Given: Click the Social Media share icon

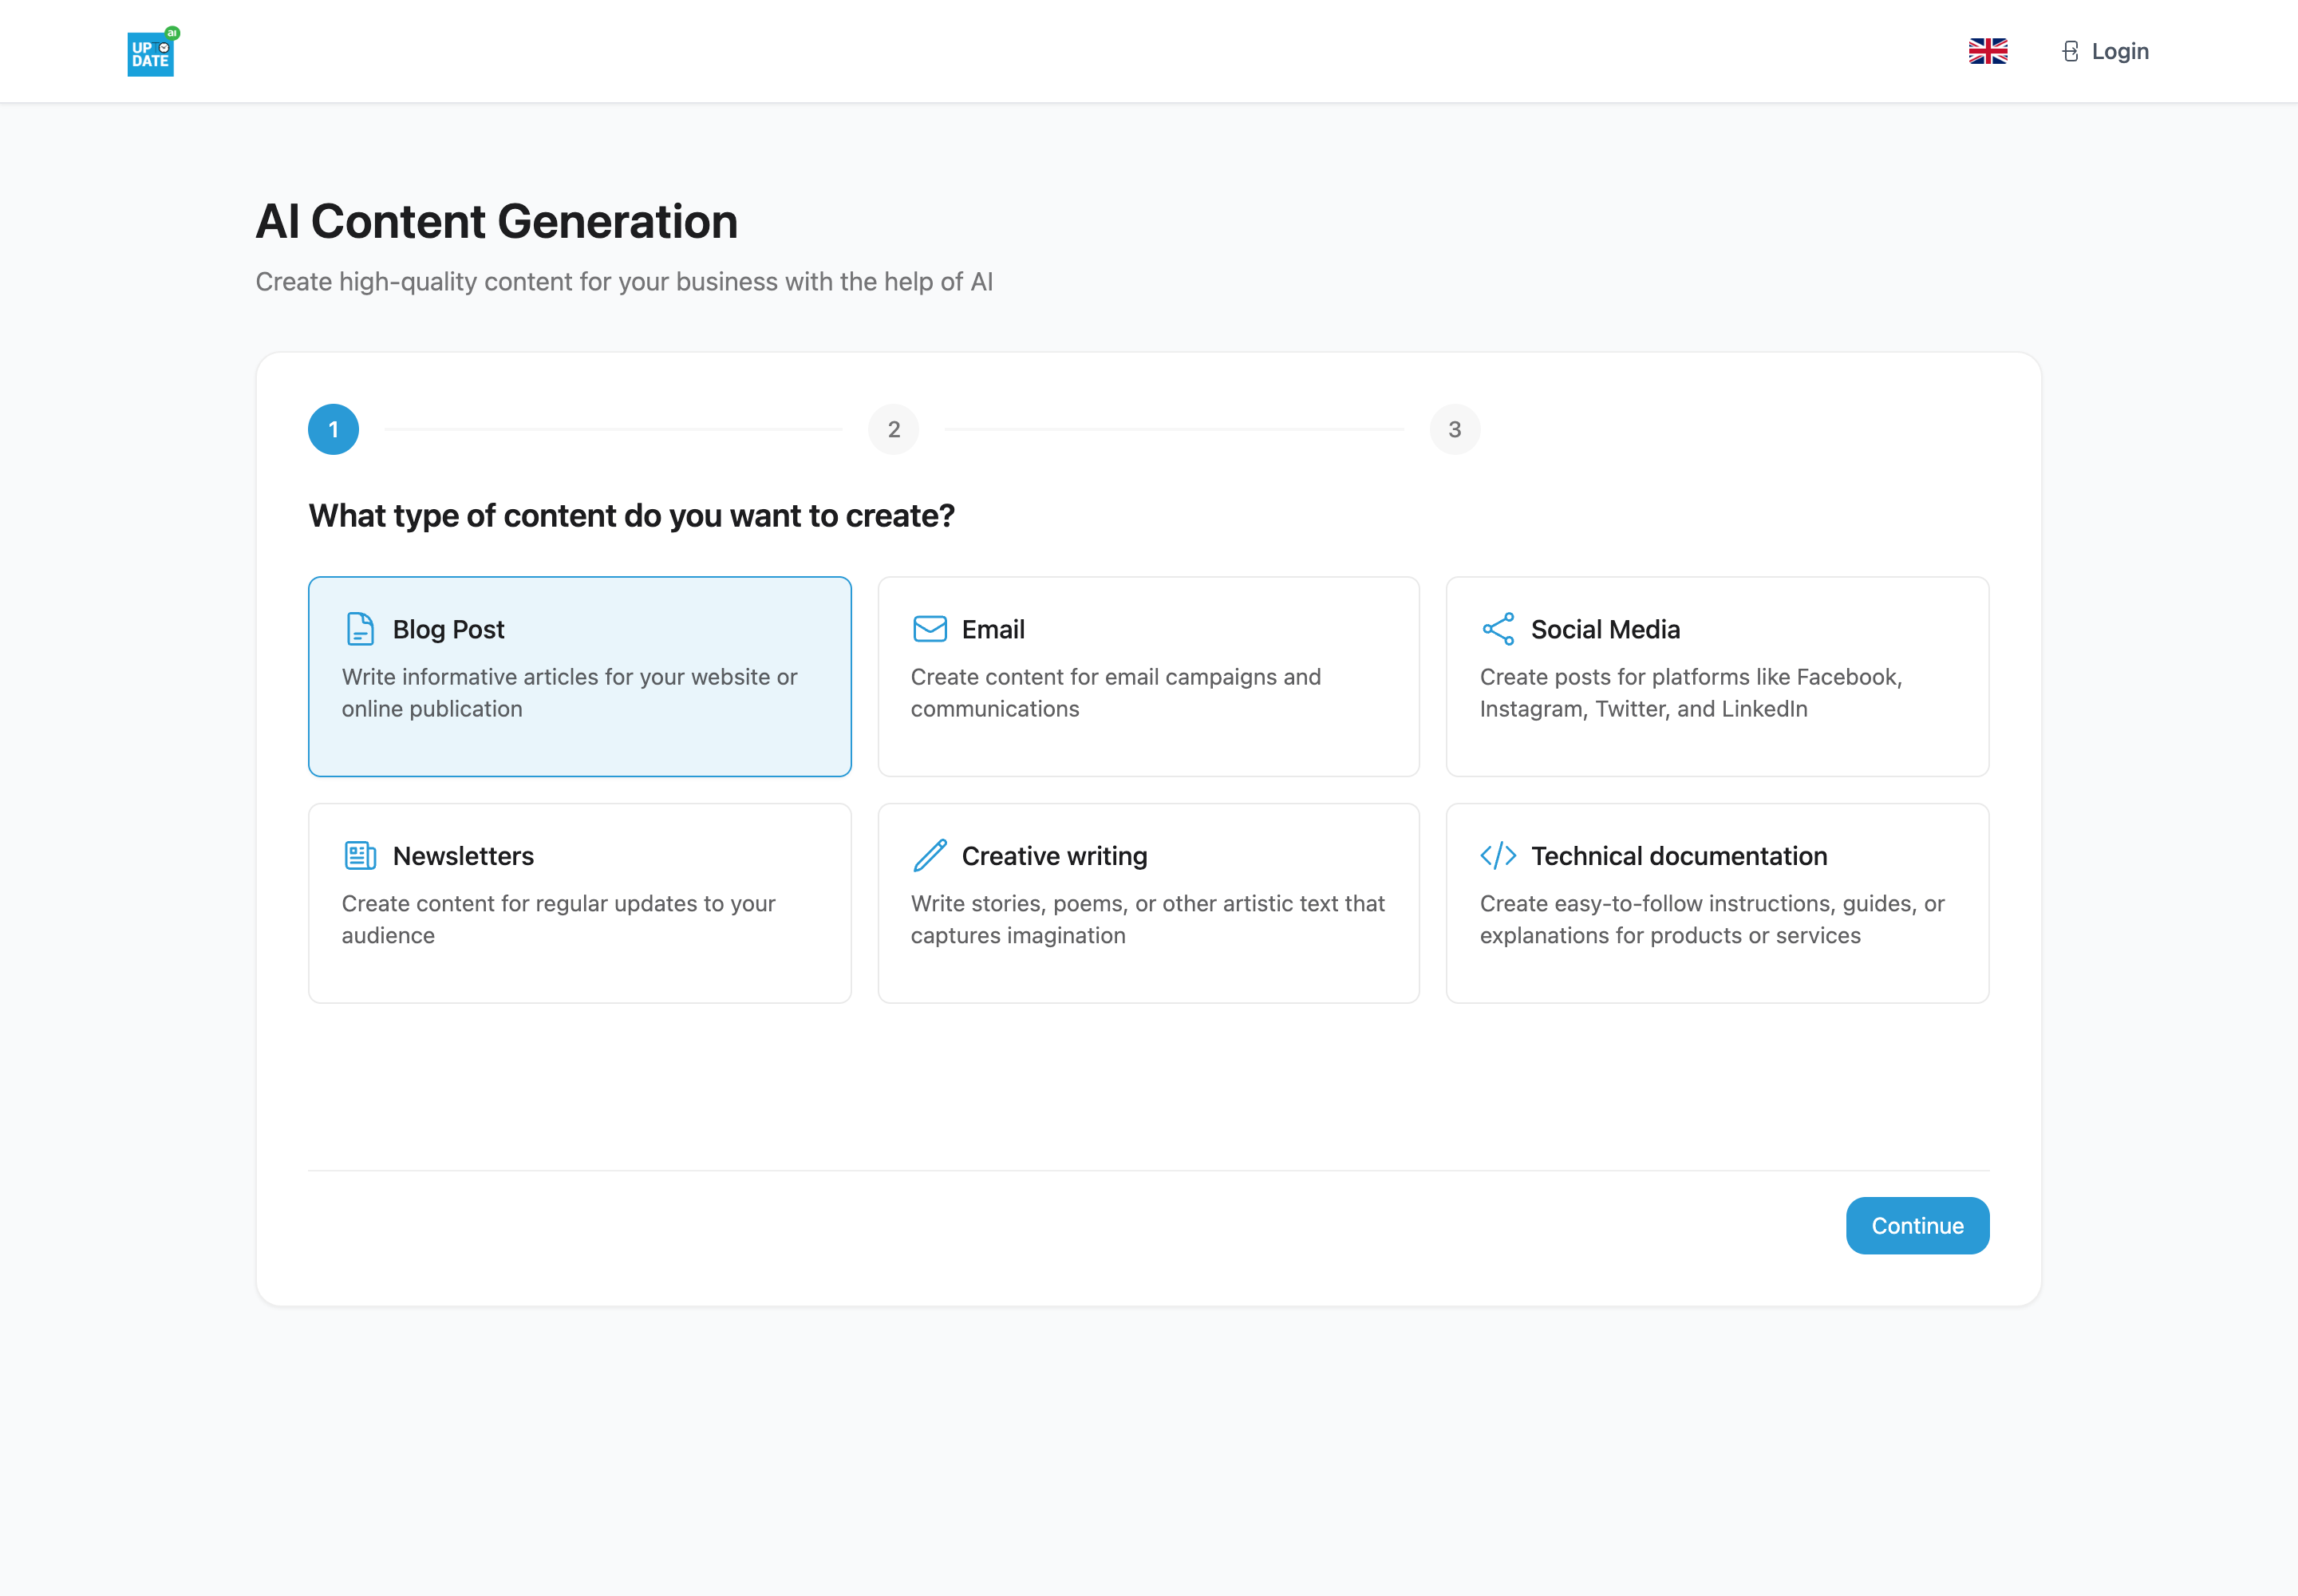Looking at the screenshot, I should pyautogui.click(x=1498, y=629).
